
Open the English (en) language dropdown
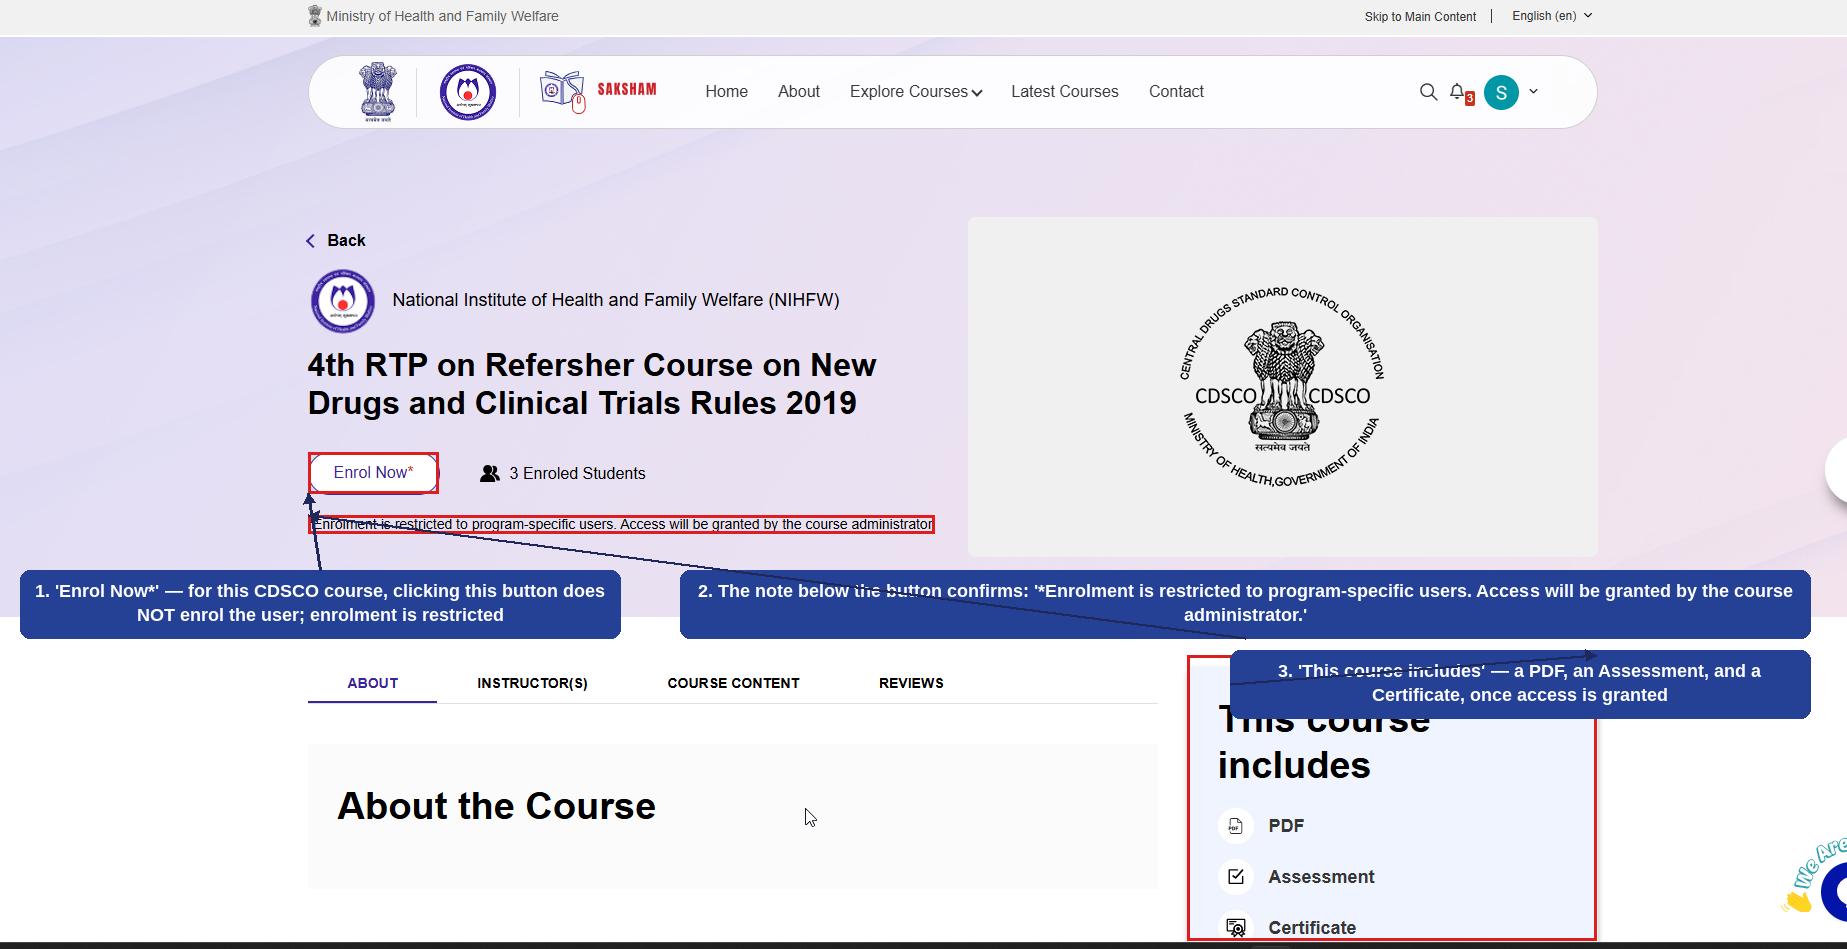point(1552,16)
